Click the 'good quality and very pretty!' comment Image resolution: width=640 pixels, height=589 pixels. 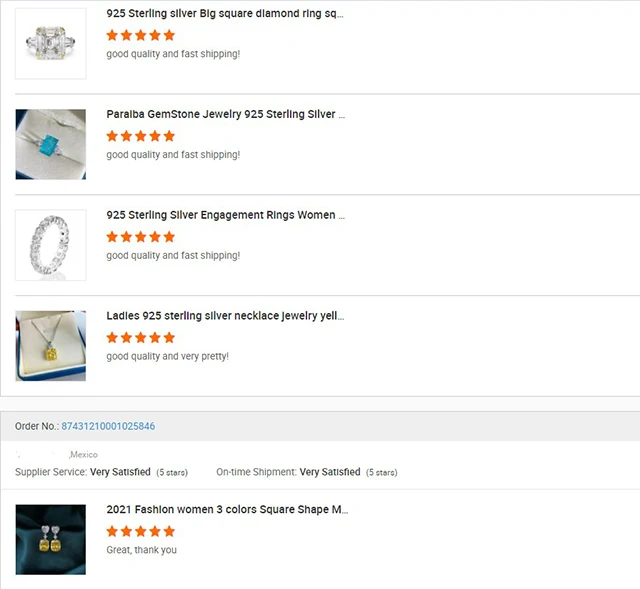[167, 356]
